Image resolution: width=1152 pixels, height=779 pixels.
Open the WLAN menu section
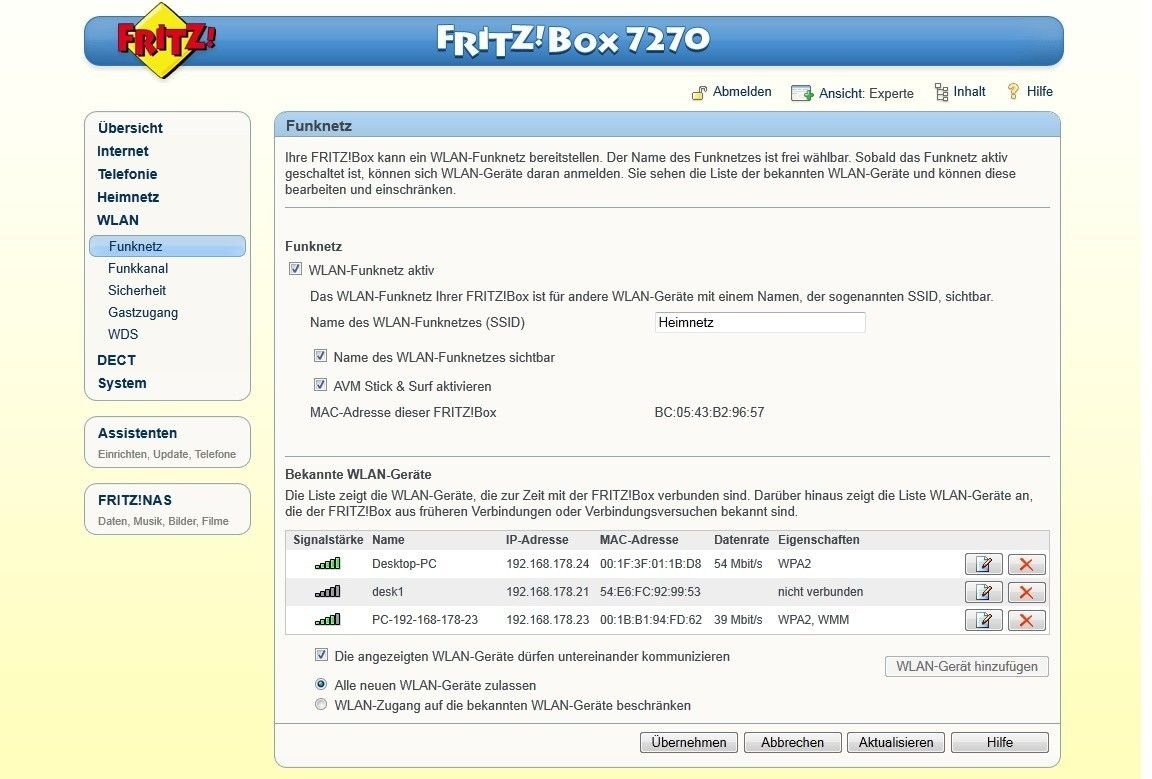tap(118, 220)
